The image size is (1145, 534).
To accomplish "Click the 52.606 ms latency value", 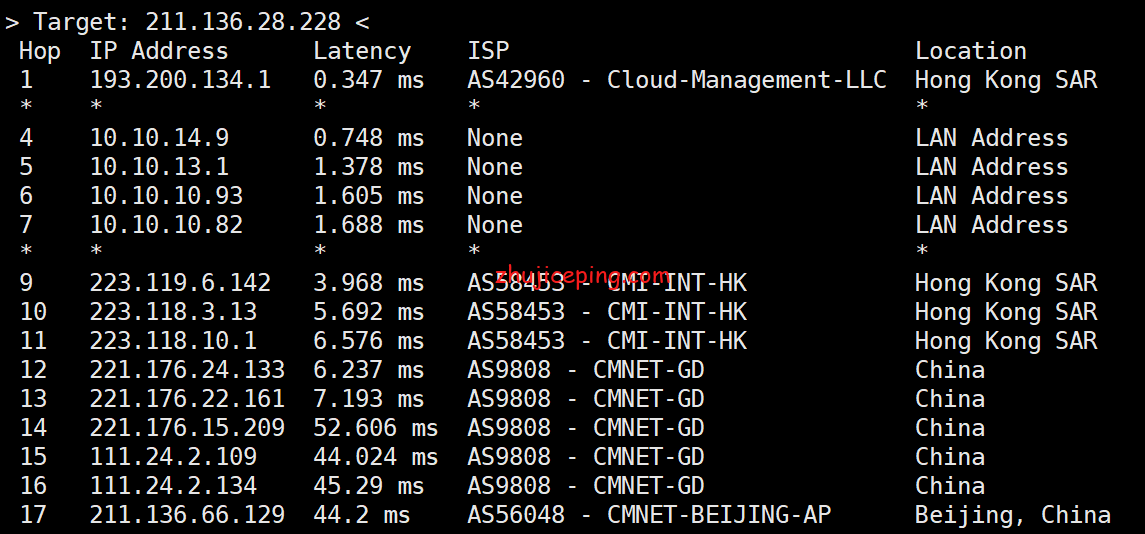I will coord(375,428).
